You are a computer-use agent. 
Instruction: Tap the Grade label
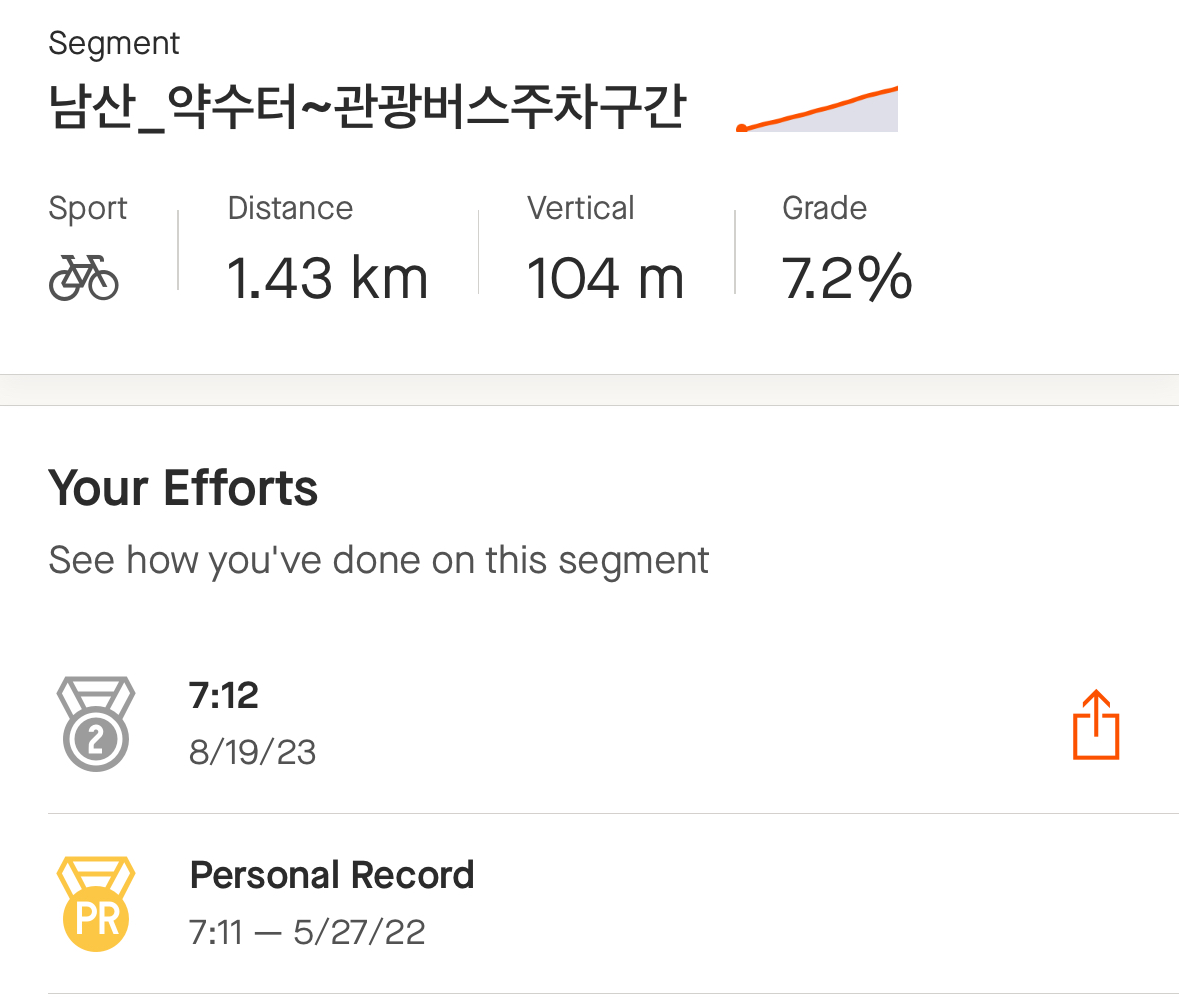tap(824, 208)
